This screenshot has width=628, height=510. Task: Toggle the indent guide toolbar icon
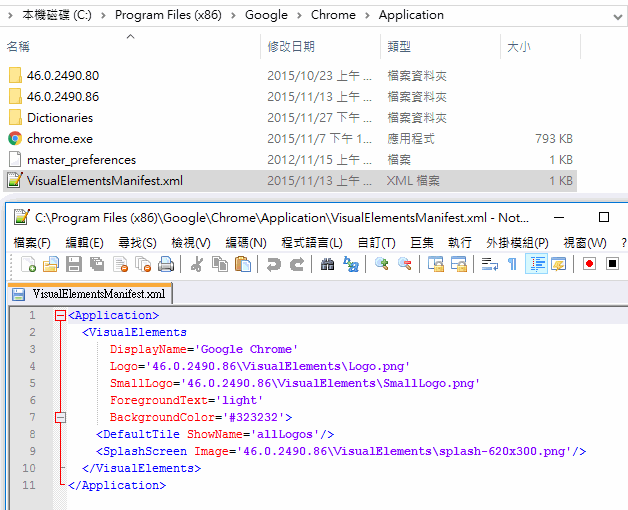[536, 264]
